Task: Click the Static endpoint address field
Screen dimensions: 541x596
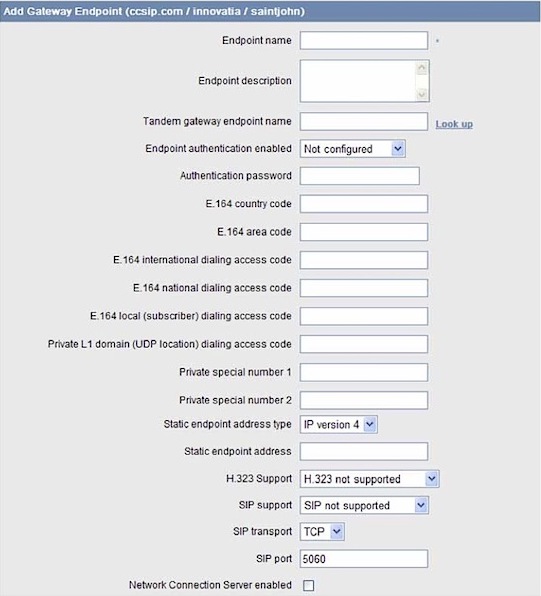Action: pos(363,451)
